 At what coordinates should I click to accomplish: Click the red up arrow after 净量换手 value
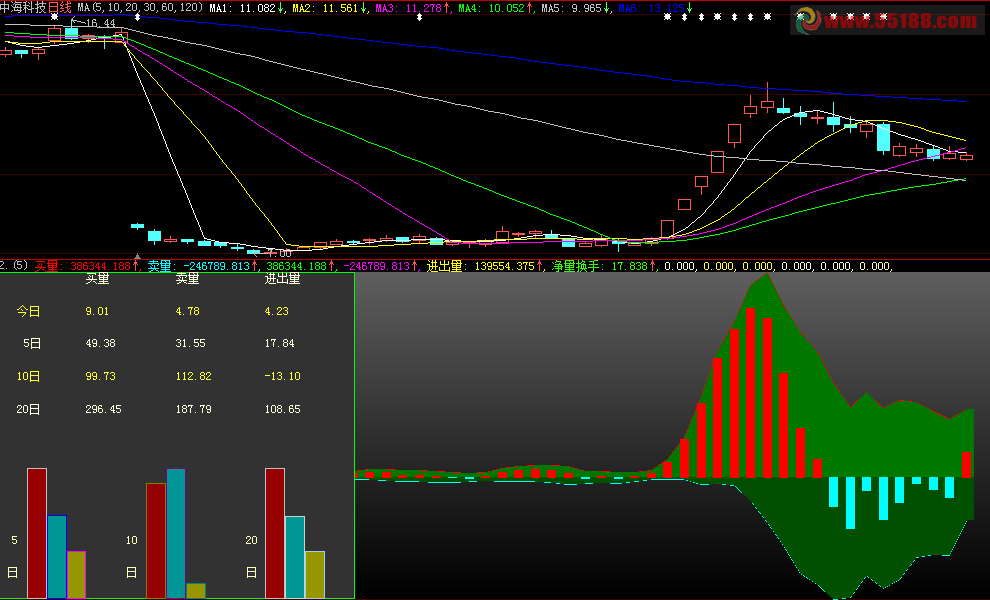coord(653,266)
